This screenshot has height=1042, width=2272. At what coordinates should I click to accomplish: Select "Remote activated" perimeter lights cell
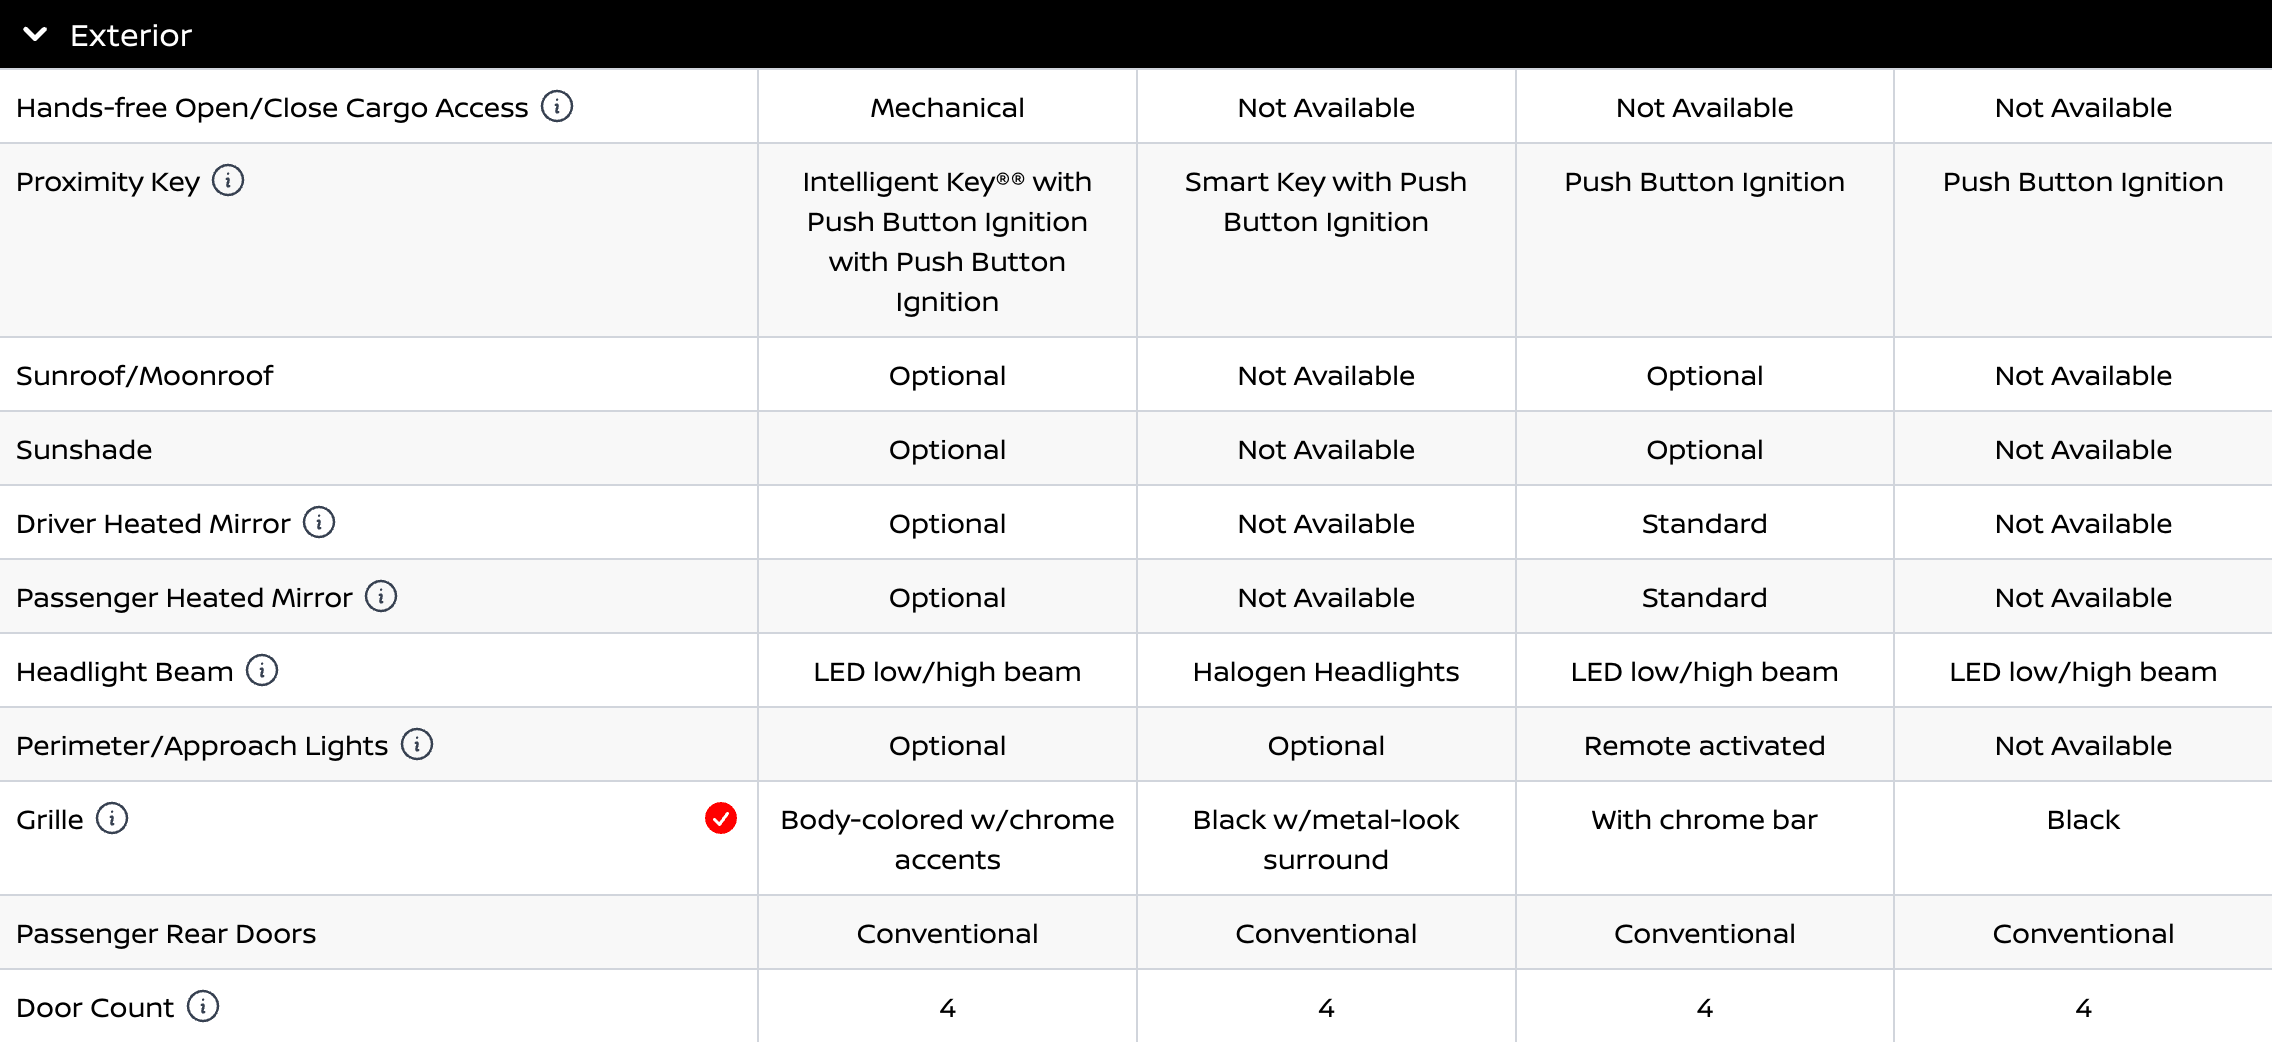click(1704, 746)
